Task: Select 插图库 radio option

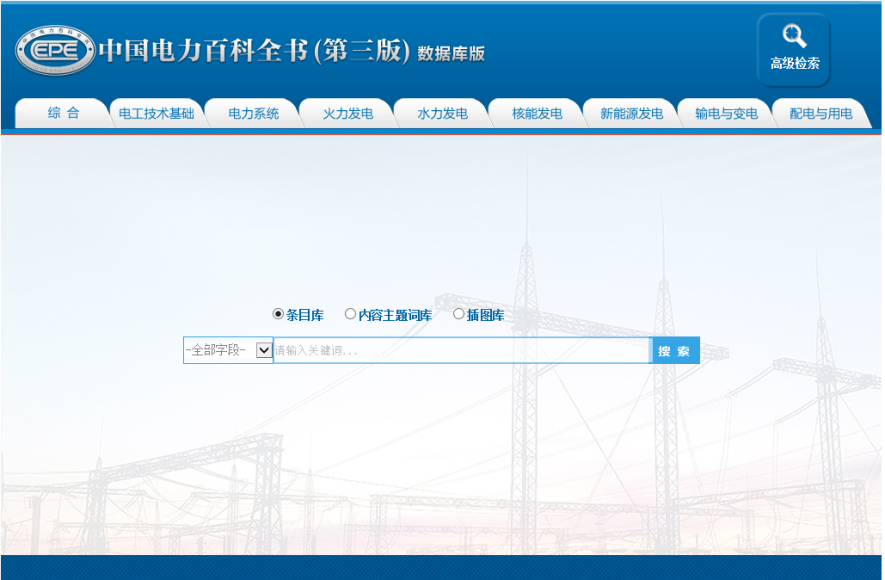Action: (x=458, y=314)
